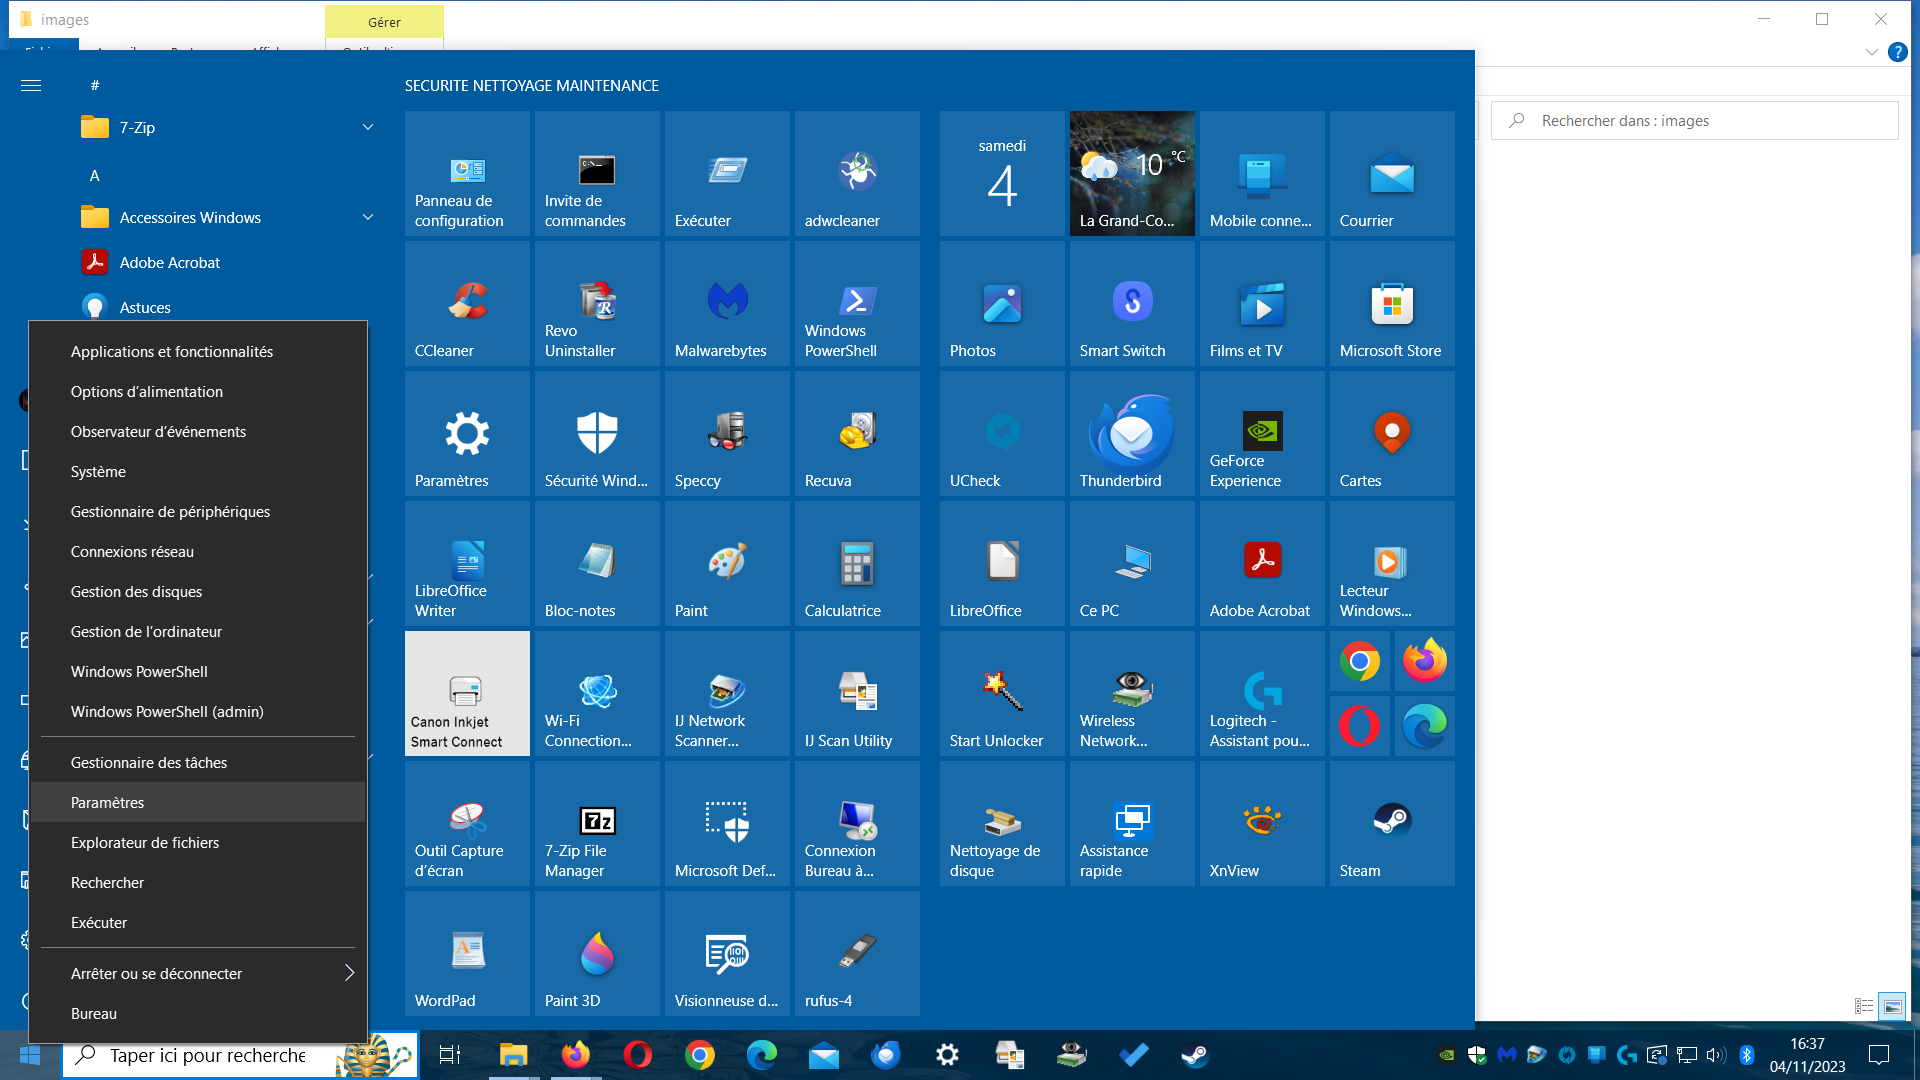Open the small Opera browser tile
This screenshot has height=1080, width=1920.
click(x=1360, y=726)
